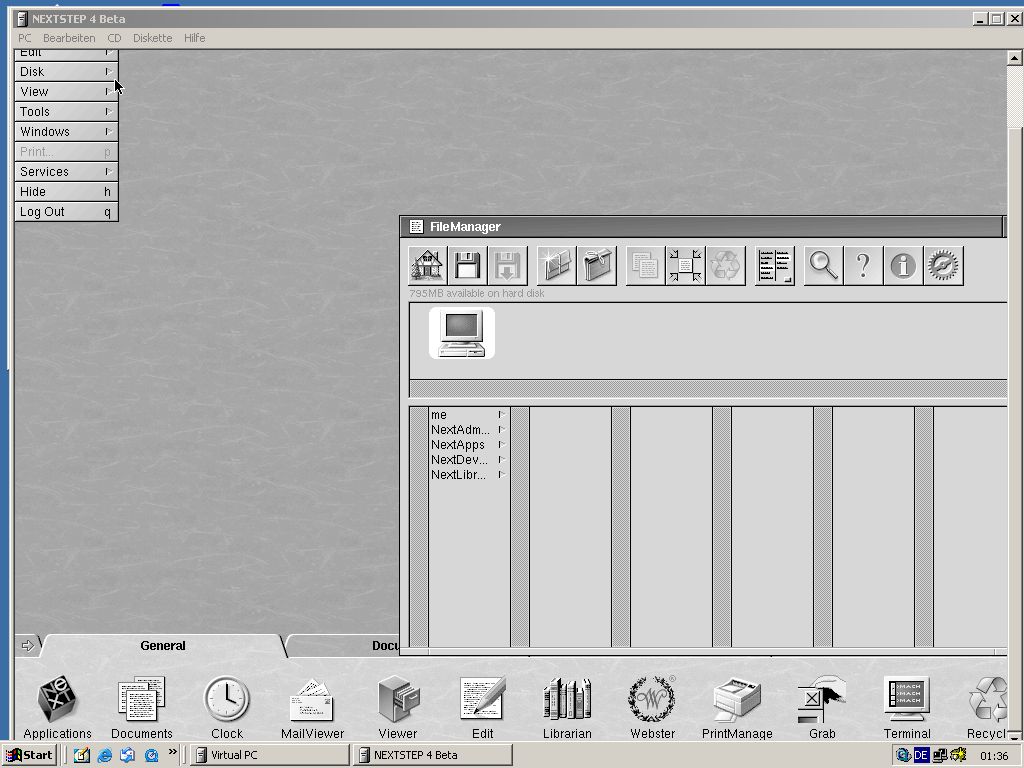Screen dimensions: 1024x768
Task: Click the question mark help icon
Action: pos(863,266)
